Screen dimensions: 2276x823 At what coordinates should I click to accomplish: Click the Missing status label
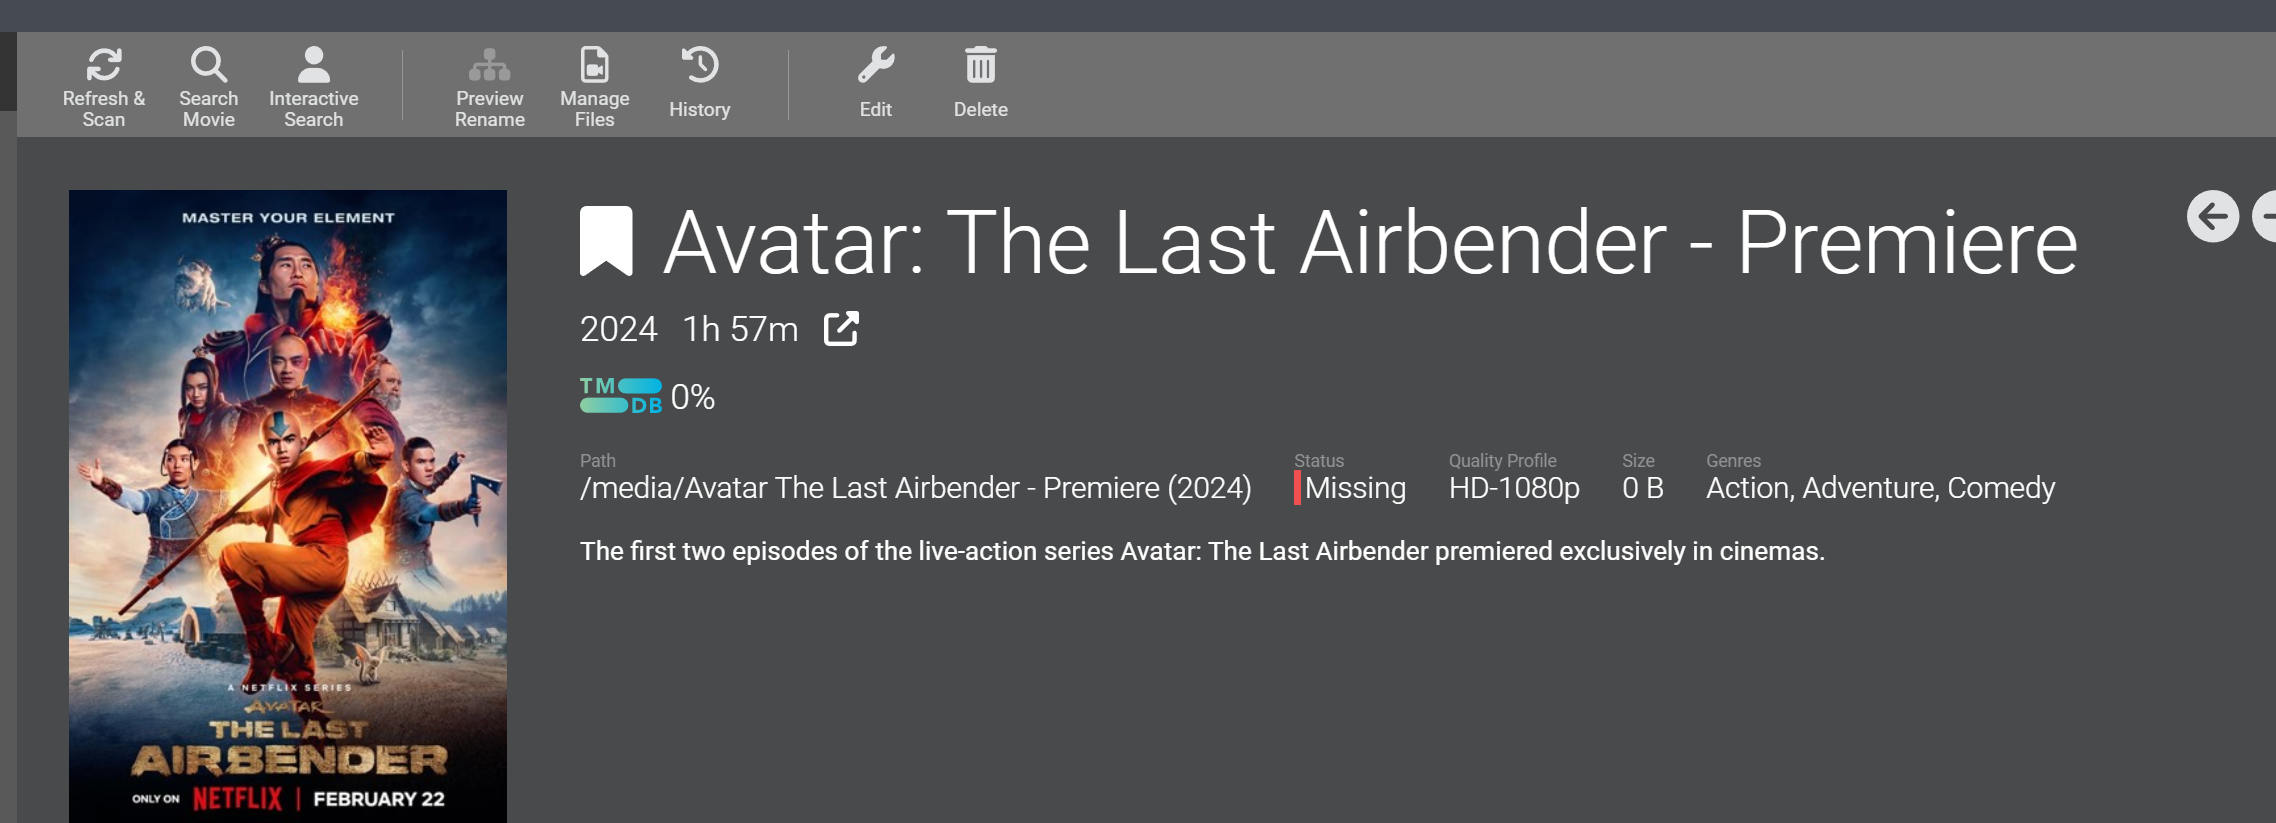tap(1355, 488)
